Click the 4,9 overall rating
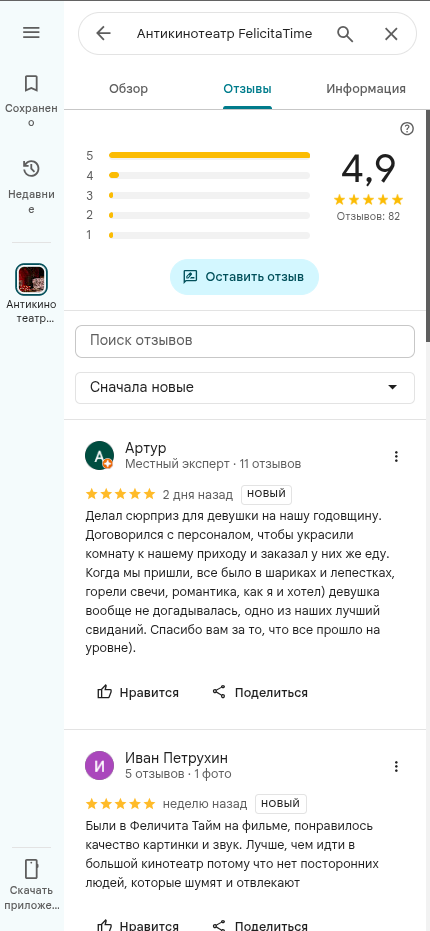This screenshot has height=931, width=430. click(368, 169)
